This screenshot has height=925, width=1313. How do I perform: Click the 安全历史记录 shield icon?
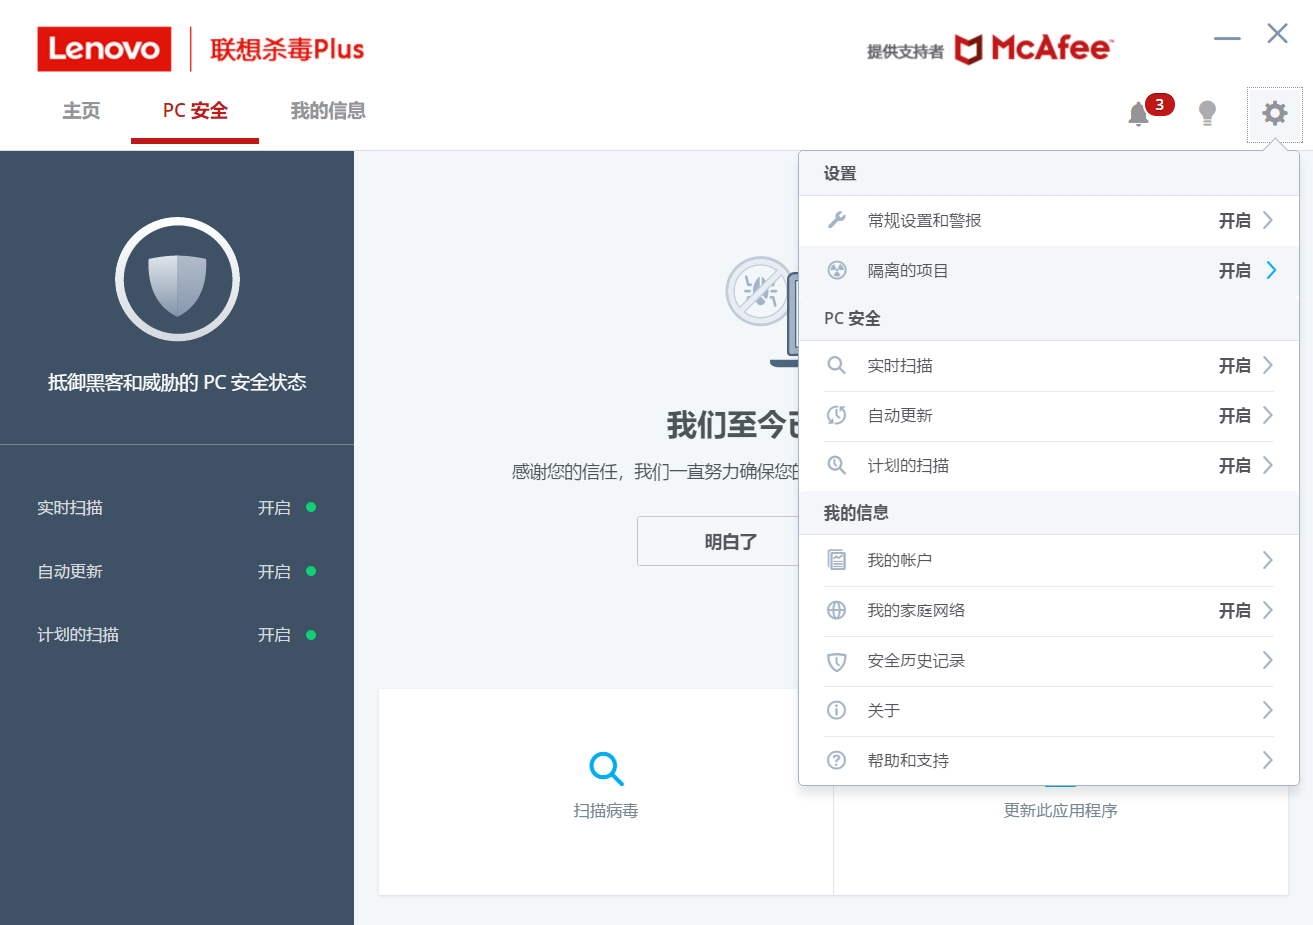836,661
